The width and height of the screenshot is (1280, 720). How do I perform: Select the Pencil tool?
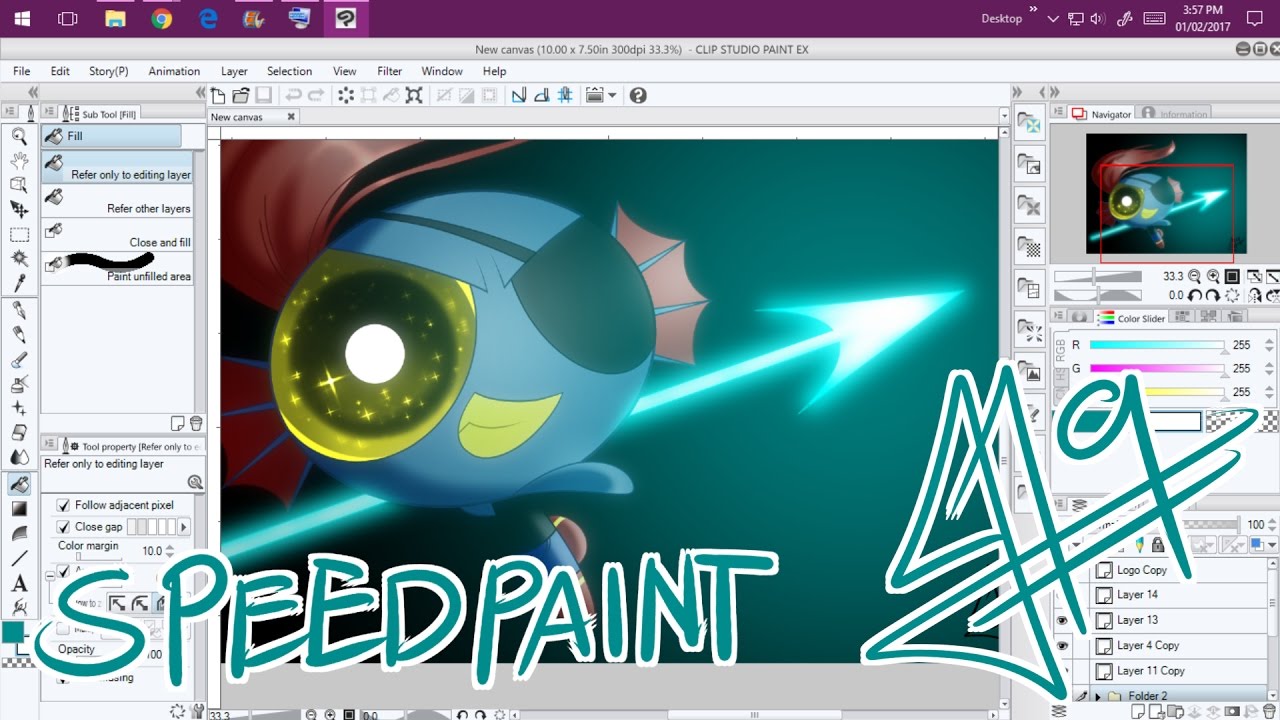19,335
